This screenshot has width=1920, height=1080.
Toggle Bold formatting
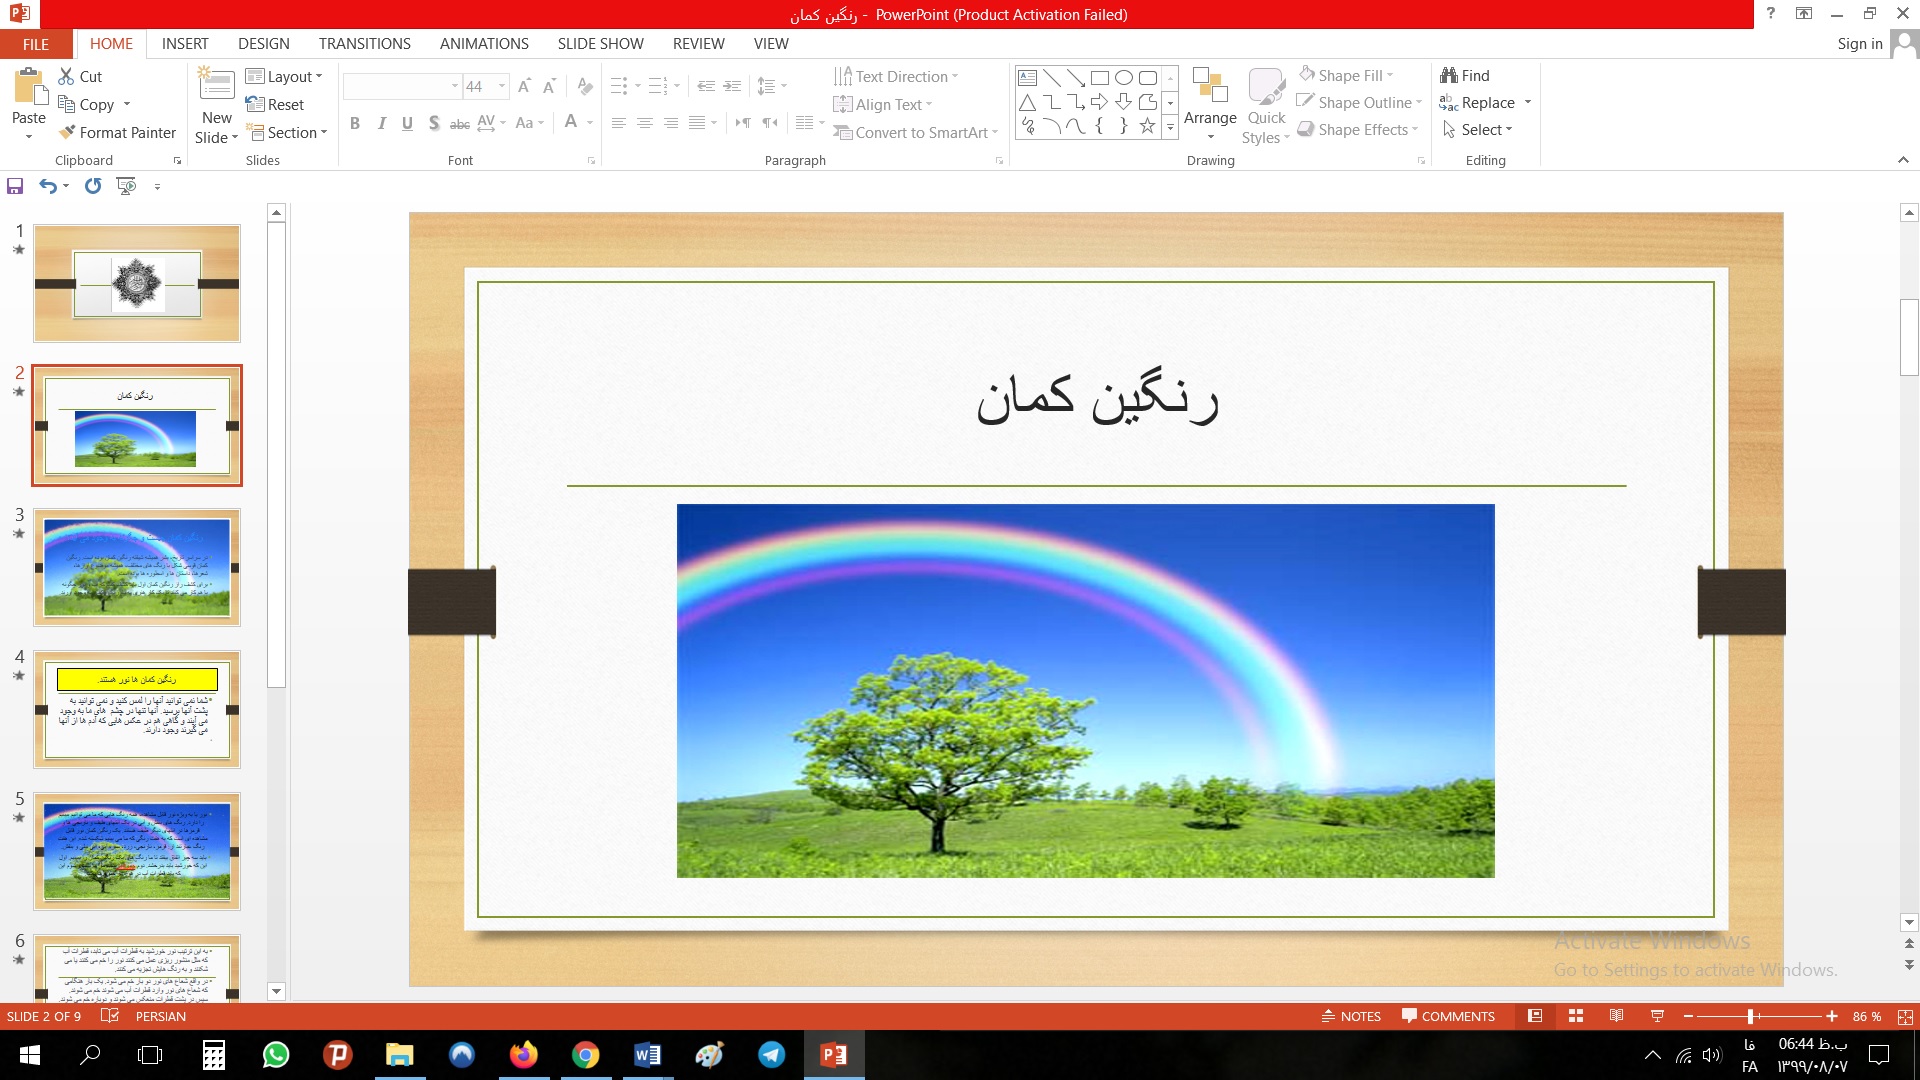[x=355, y=123]
